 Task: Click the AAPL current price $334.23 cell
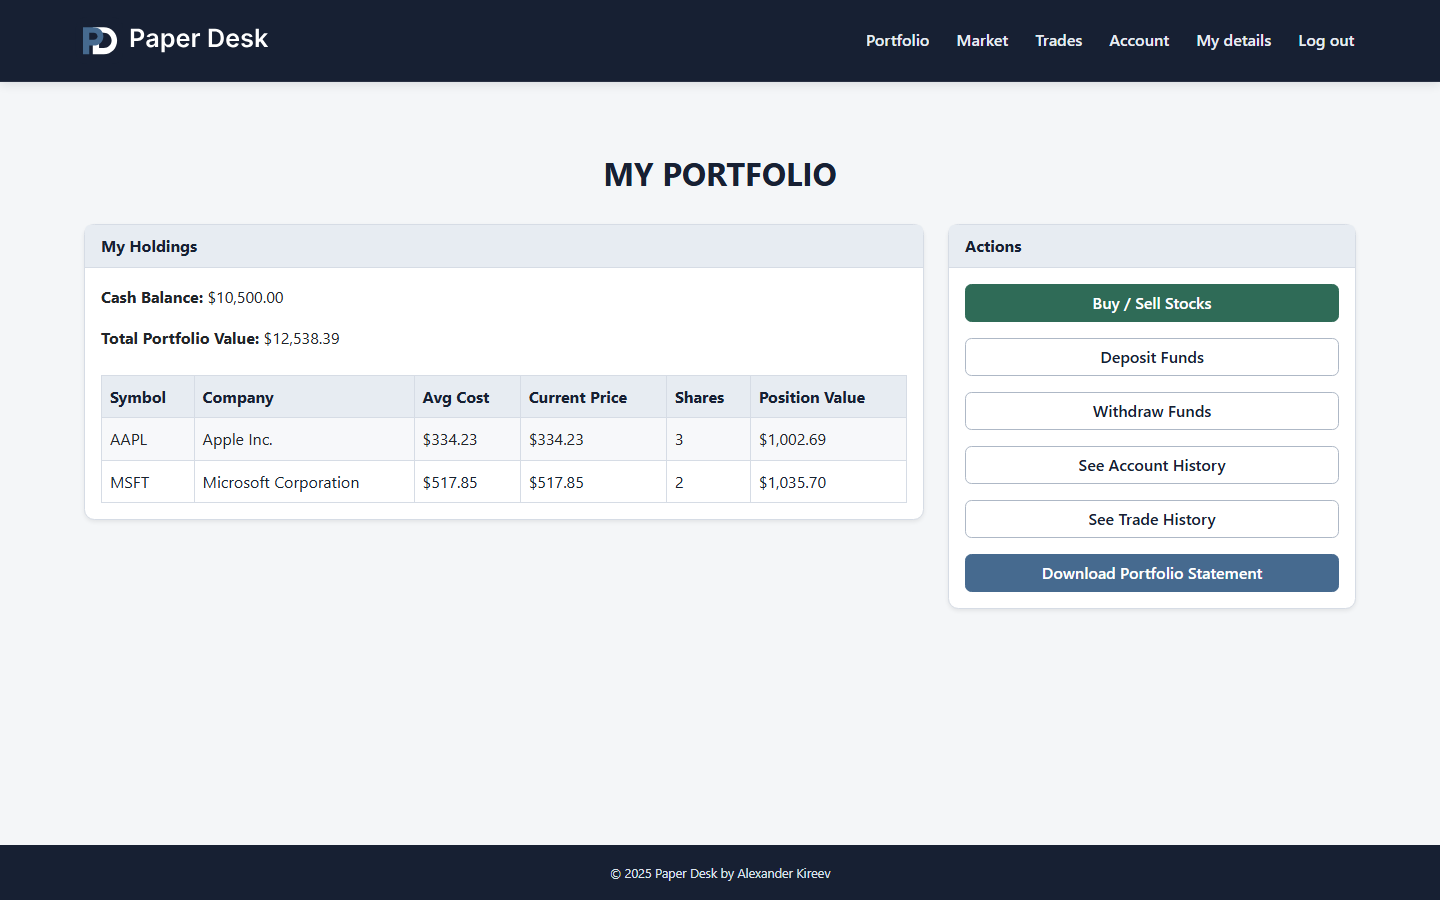[593, 440]
